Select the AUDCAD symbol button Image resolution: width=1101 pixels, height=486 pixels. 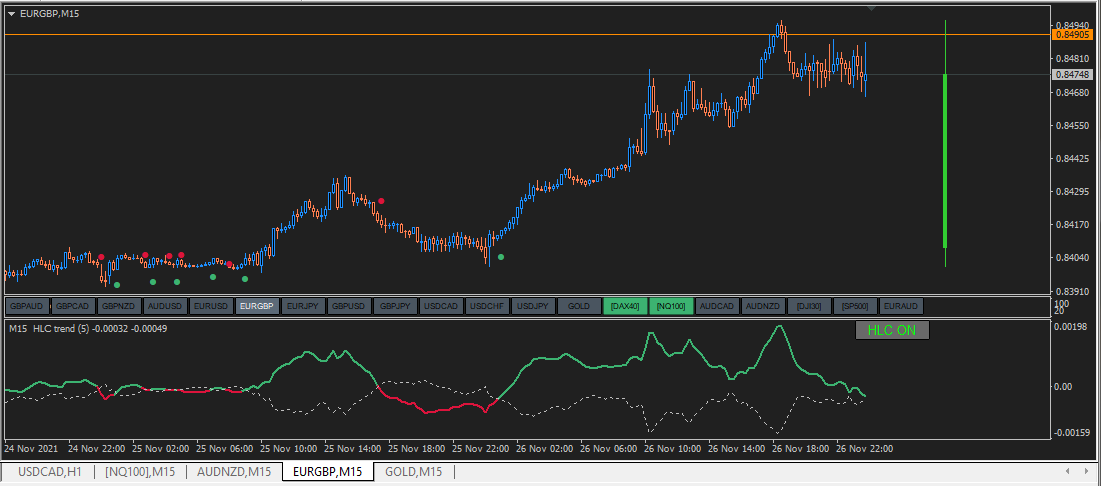(717, 306)
